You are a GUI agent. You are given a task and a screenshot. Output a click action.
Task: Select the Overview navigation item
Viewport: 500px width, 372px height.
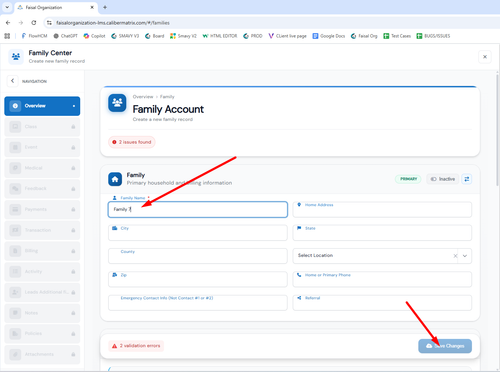pyautogui.click(x=42, y=106)
